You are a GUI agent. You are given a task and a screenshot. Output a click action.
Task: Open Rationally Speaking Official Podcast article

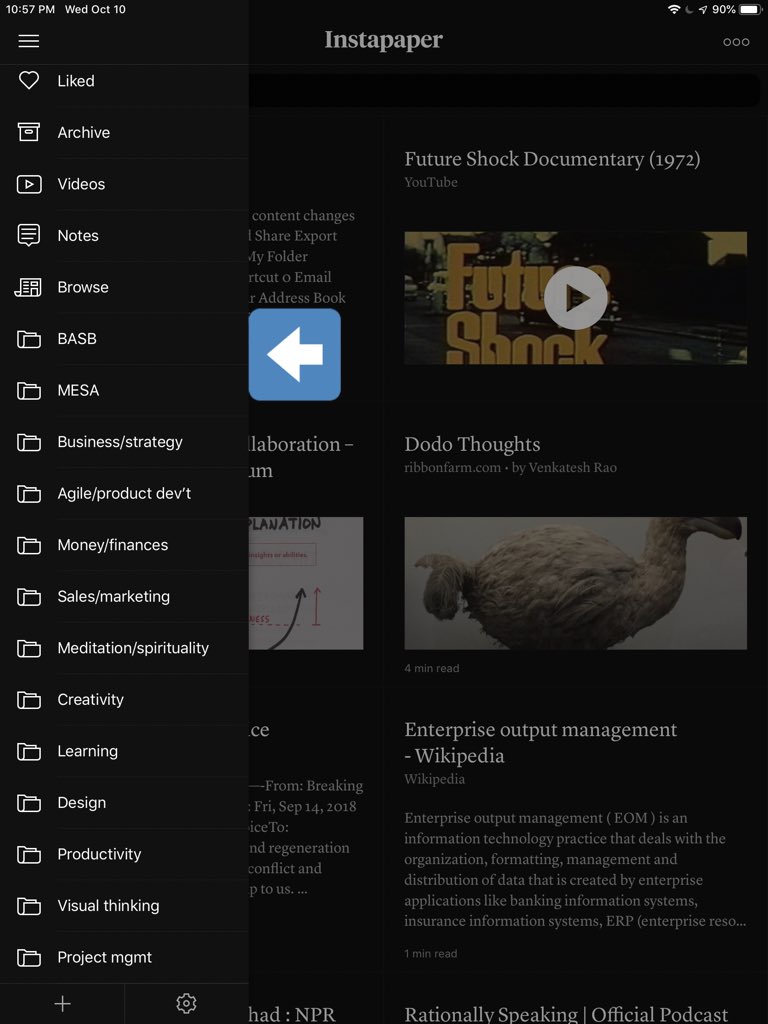(566, 1014)
